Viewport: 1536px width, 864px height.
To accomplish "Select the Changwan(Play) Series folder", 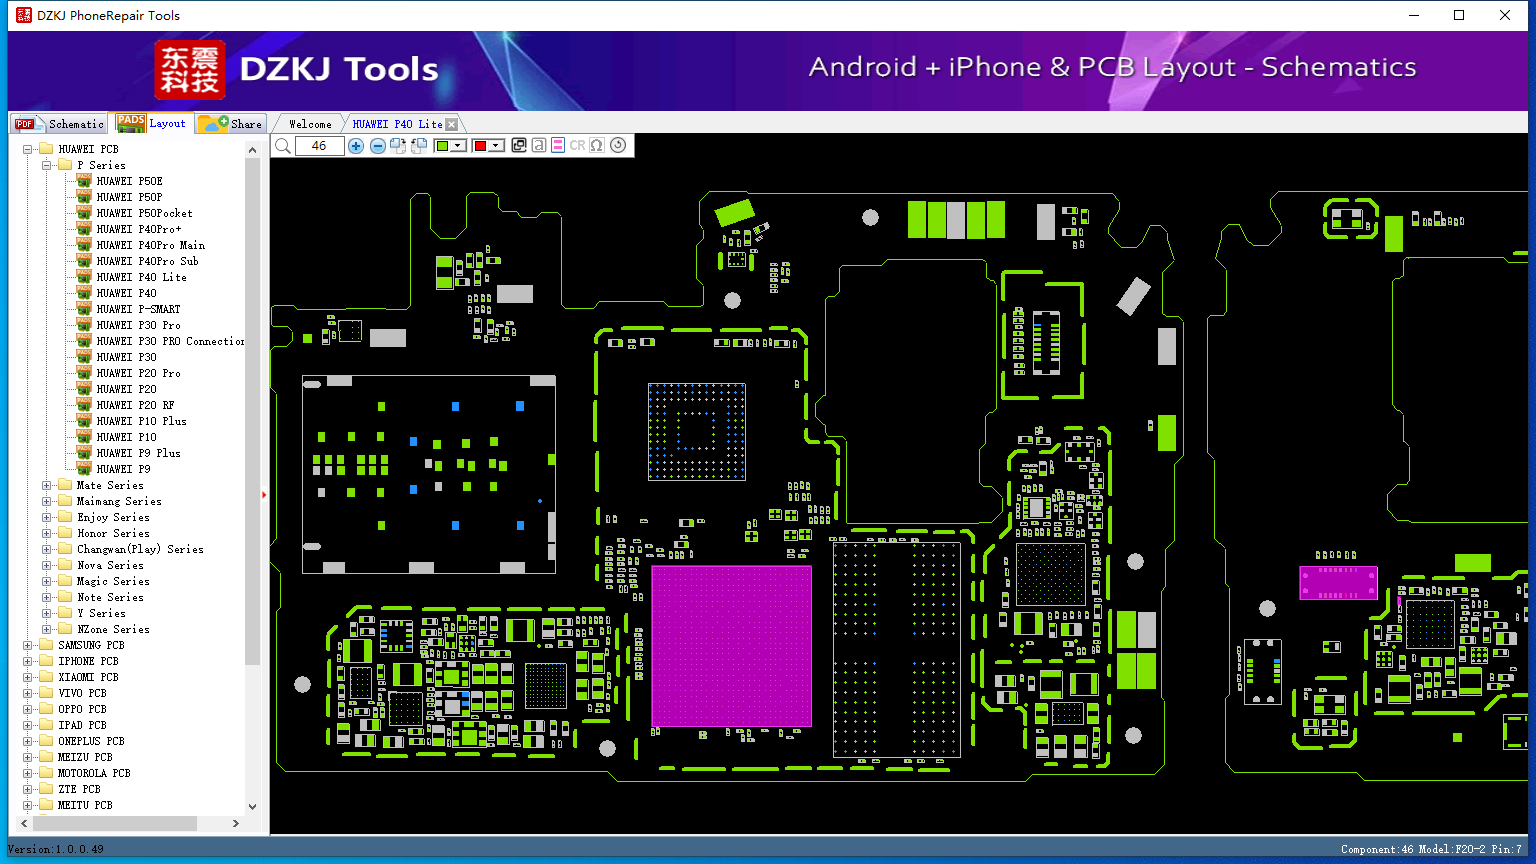I will [140, 549].
